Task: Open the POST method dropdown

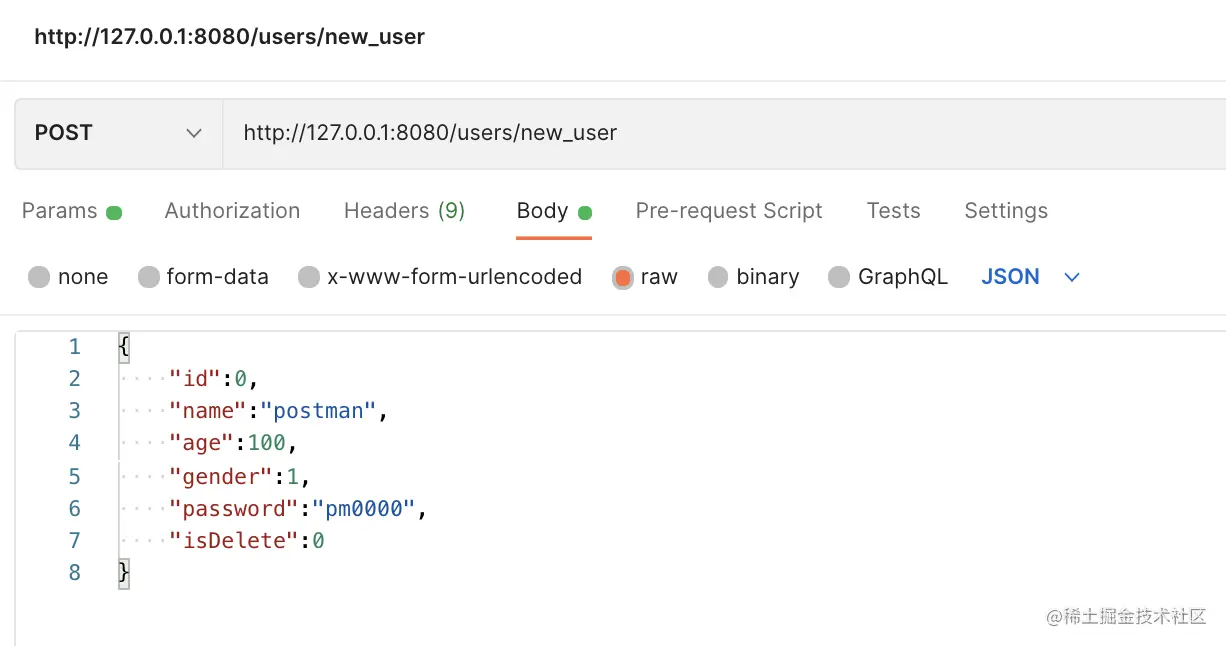Action: coord(118,133)
